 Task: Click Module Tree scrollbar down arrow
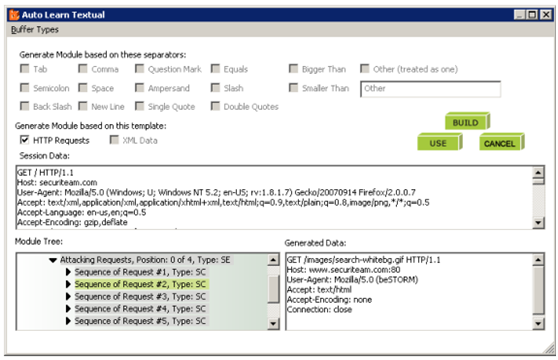tap(273, 323)
